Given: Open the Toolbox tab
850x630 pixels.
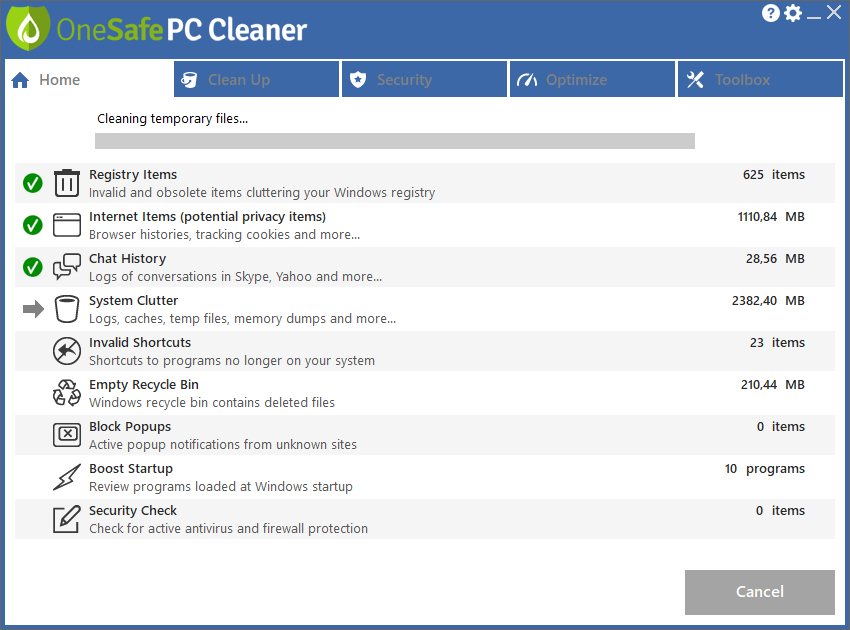Looking at the screenshot, I should point(761,80).
